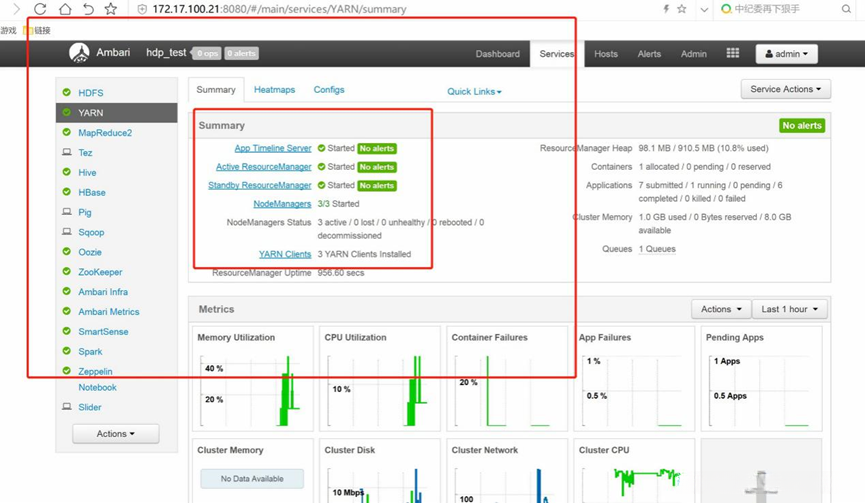Open the Quick Links dropdown
This screenshot has width=865, height=503.
[474, 92]
